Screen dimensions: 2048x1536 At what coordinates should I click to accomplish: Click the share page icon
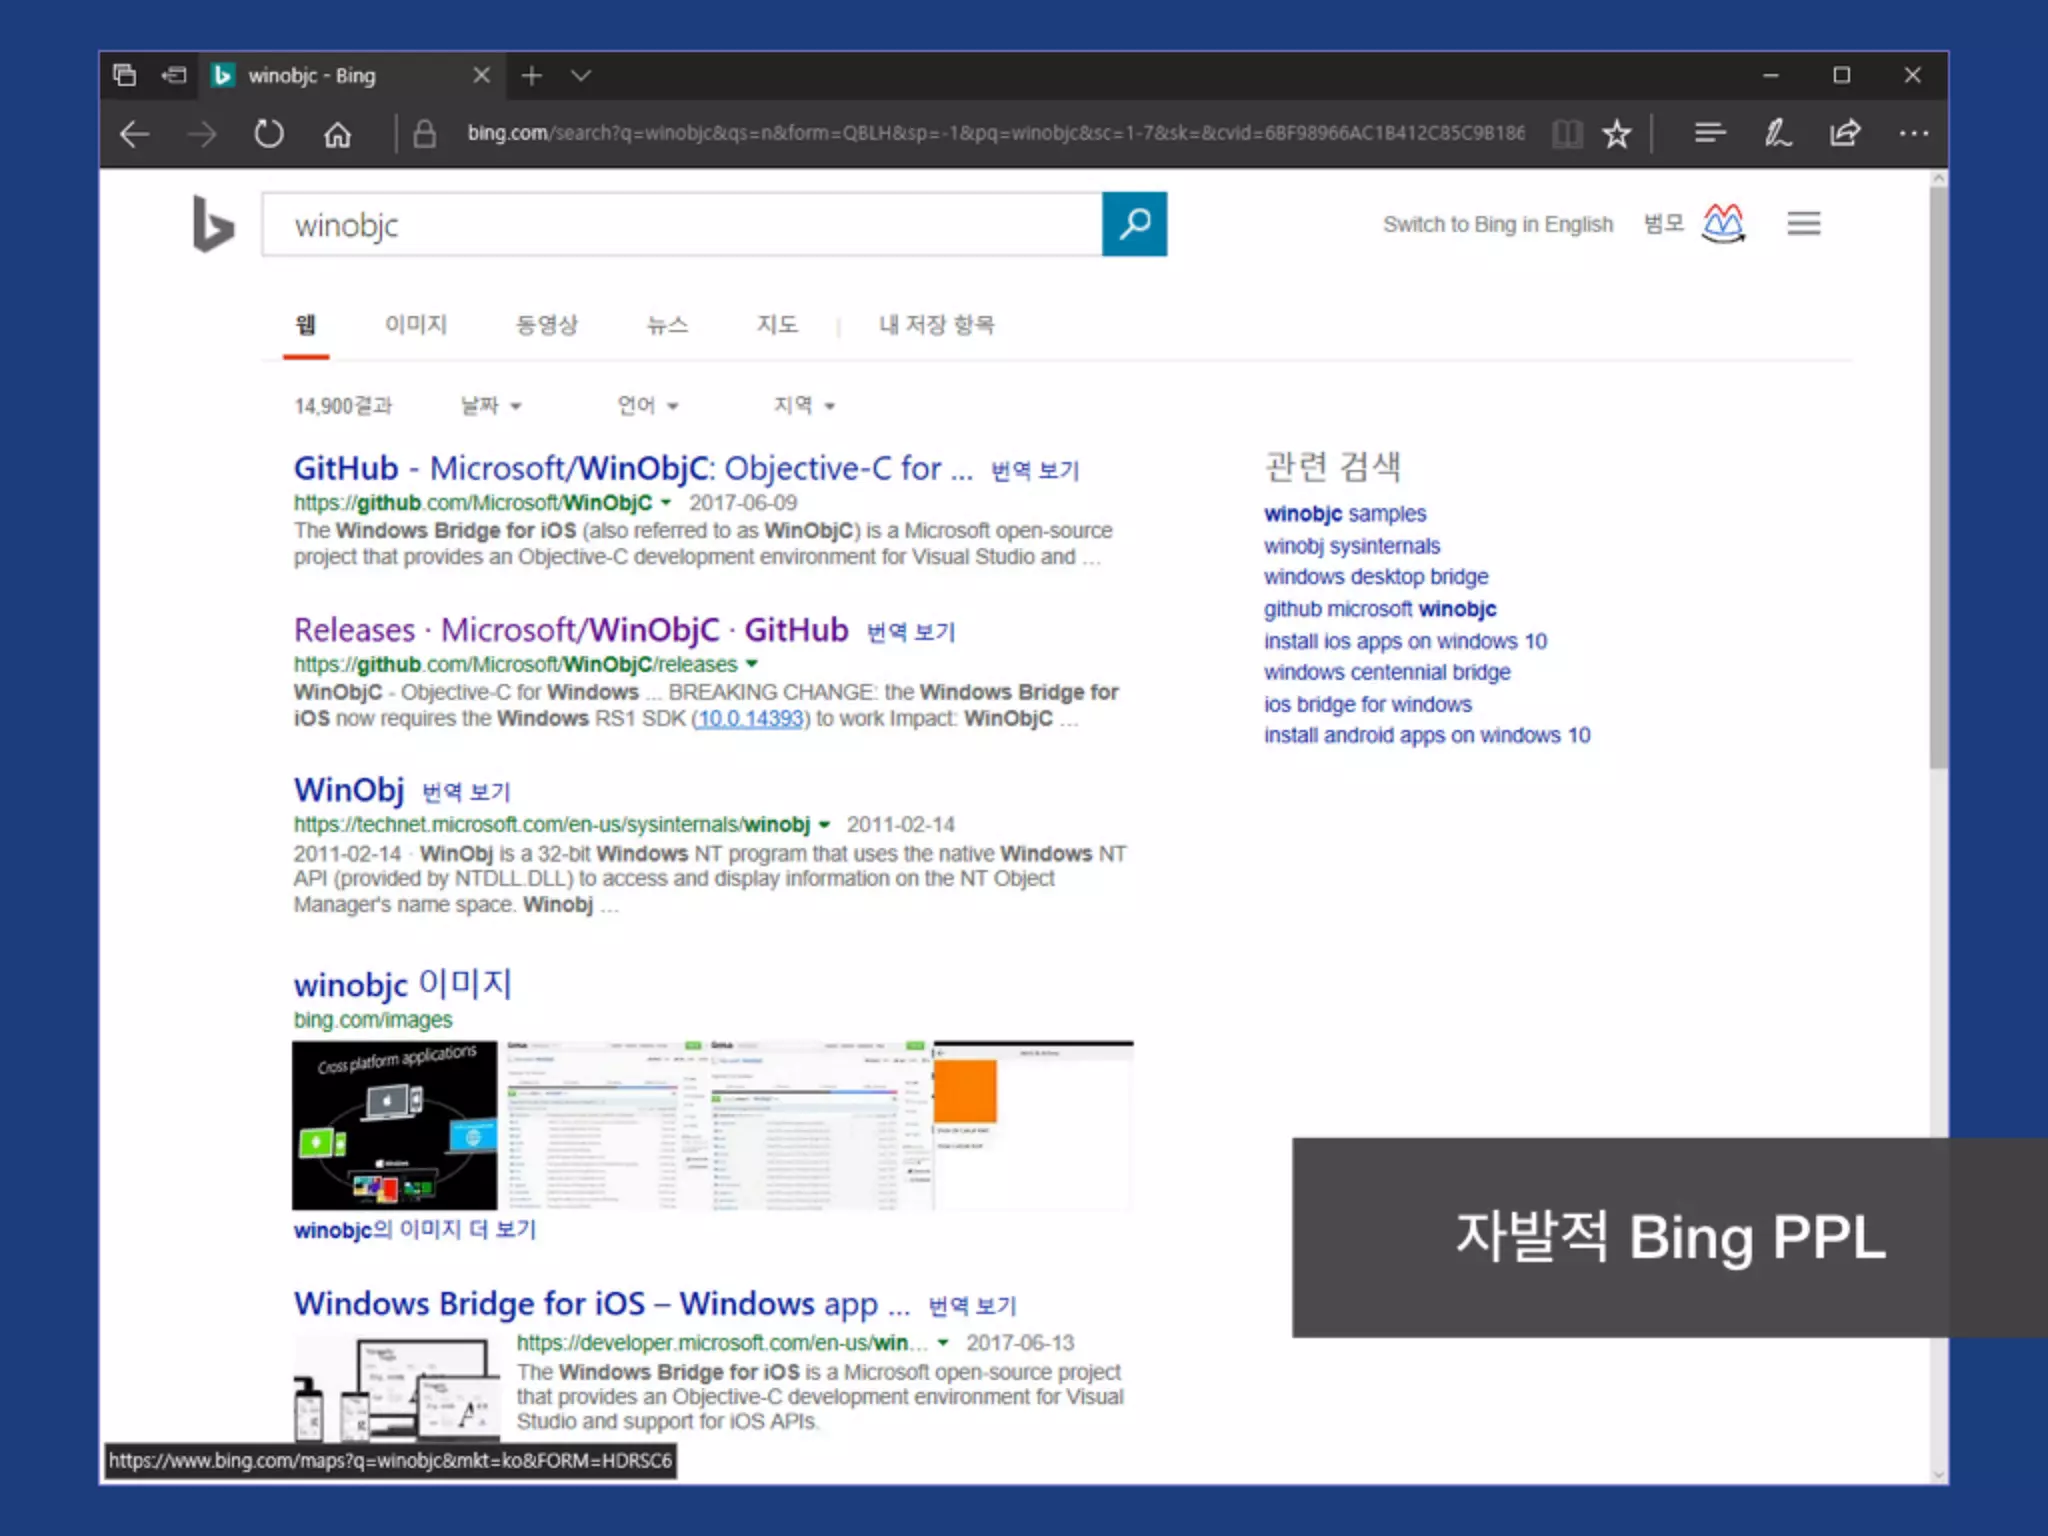tap(1845, 133)
